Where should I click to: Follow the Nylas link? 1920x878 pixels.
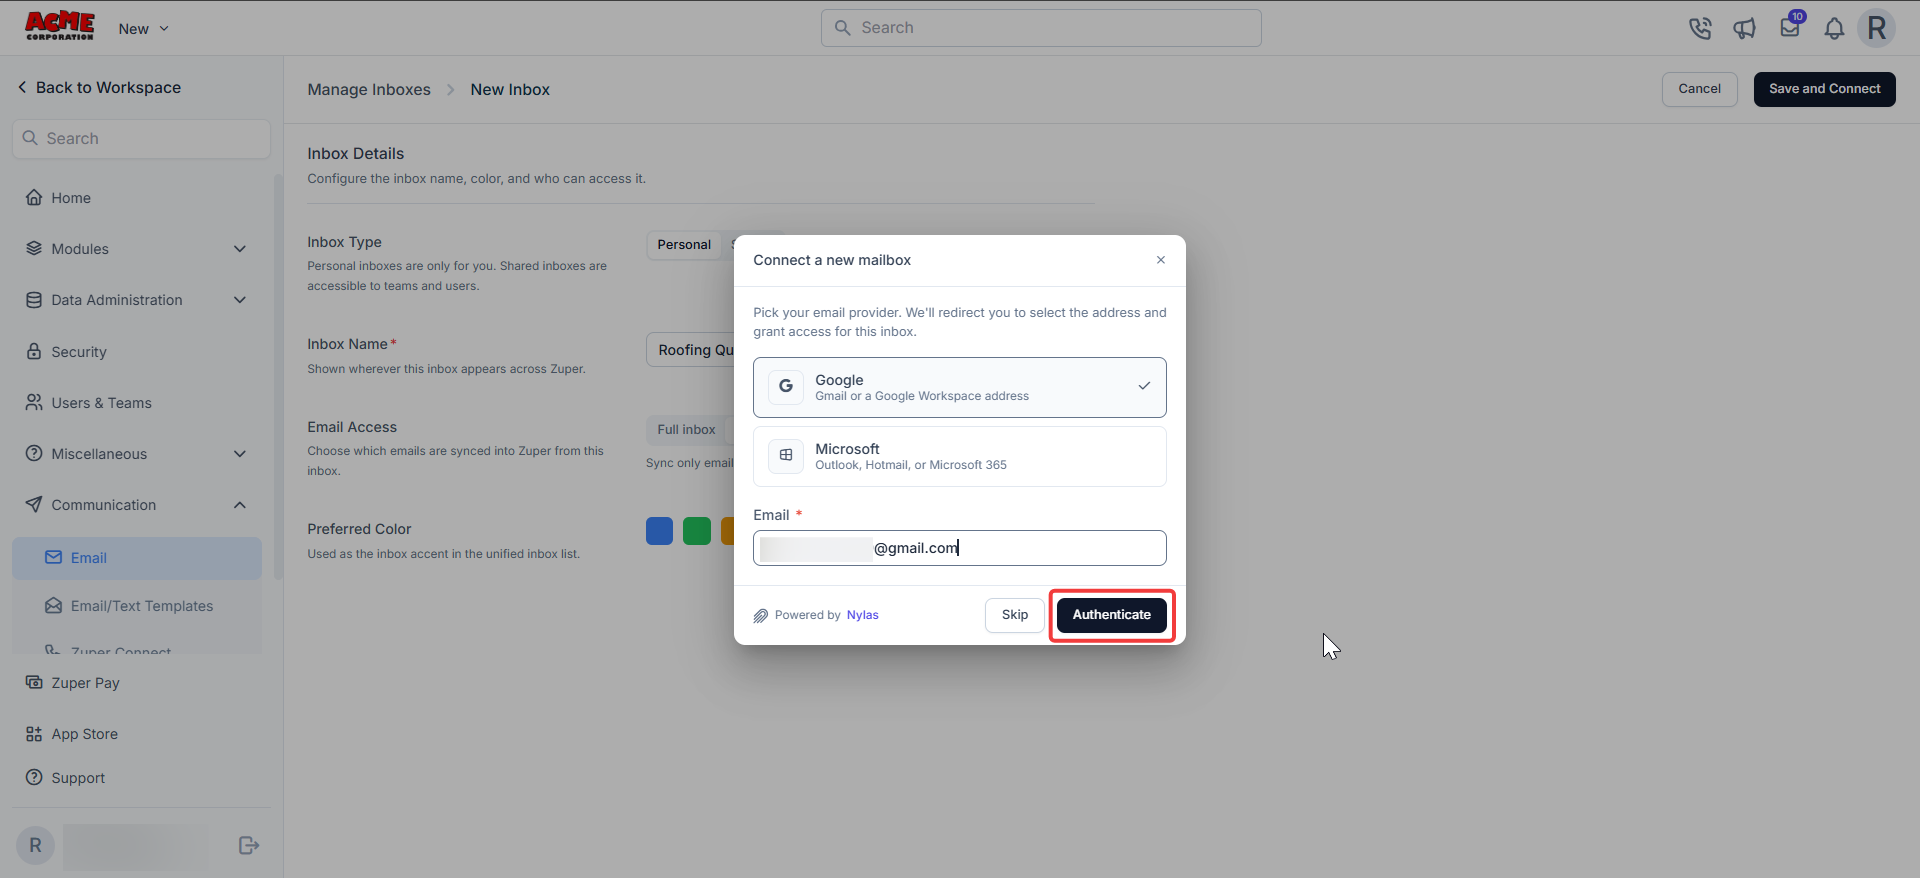coord(863,615)
